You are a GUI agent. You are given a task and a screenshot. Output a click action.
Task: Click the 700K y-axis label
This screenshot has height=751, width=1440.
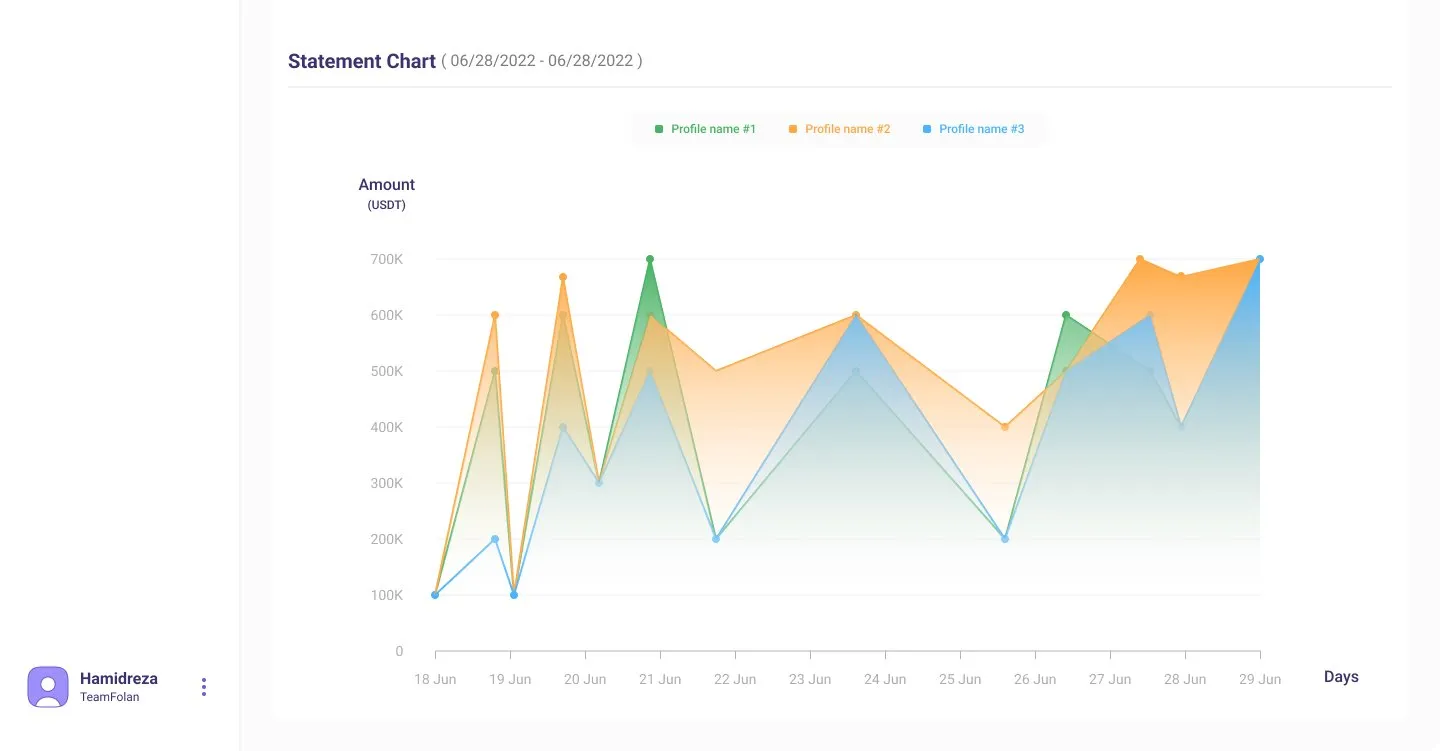tap(386, 259)
